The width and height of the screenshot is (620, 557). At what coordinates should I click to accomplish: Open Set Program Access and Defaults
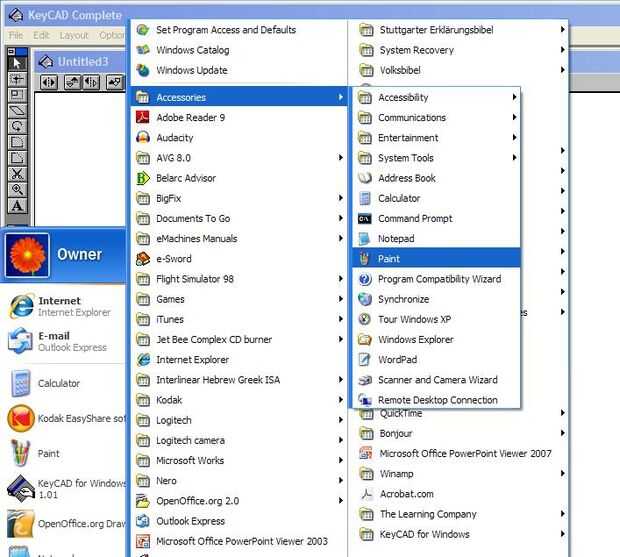click(x=239, y=30)
